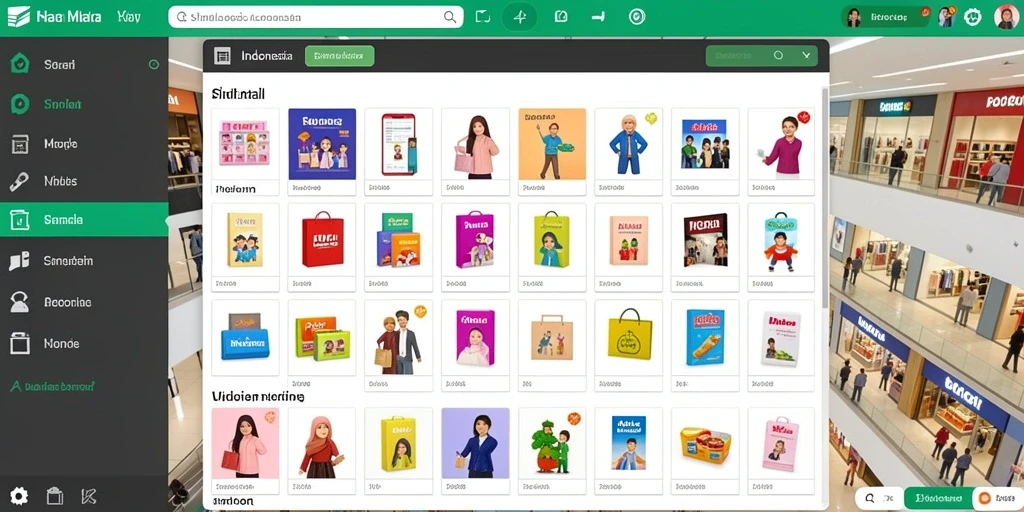Expand the chevron in the panel header dropdown

click(806, 56)
